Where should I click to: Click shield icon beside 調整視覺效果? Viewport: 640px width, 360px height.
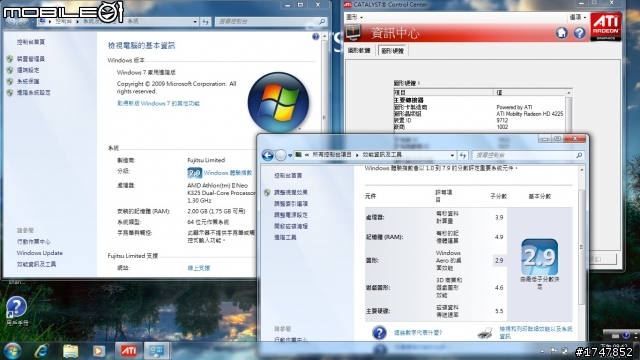click(x=267, y=192)
